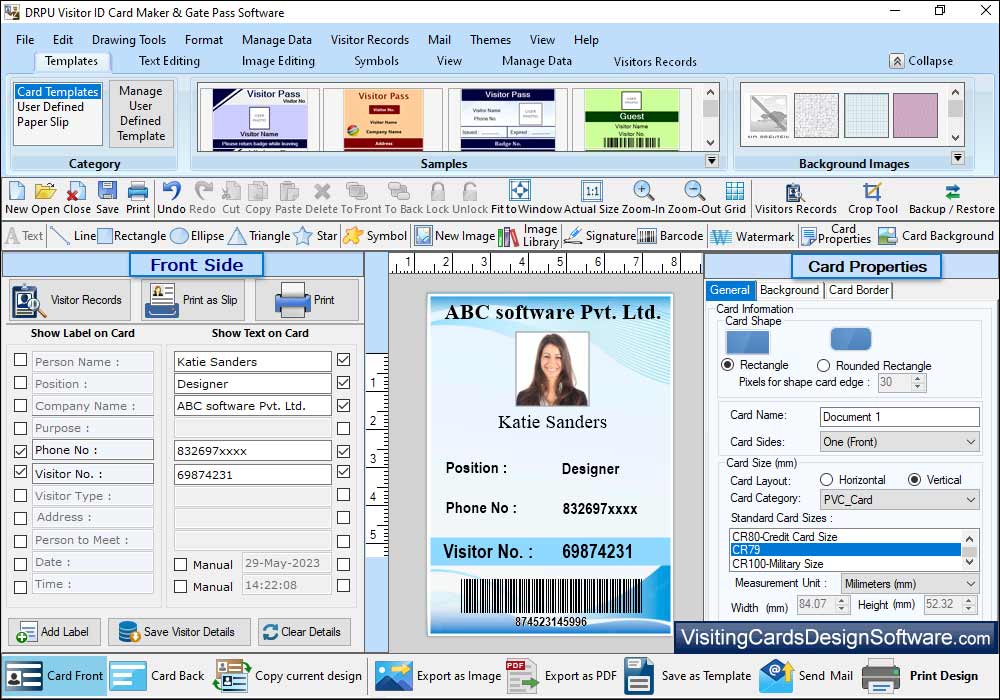Screen dimensions: 1000x700
Task: Click Save as Template
Action: (x=688, y=676)
